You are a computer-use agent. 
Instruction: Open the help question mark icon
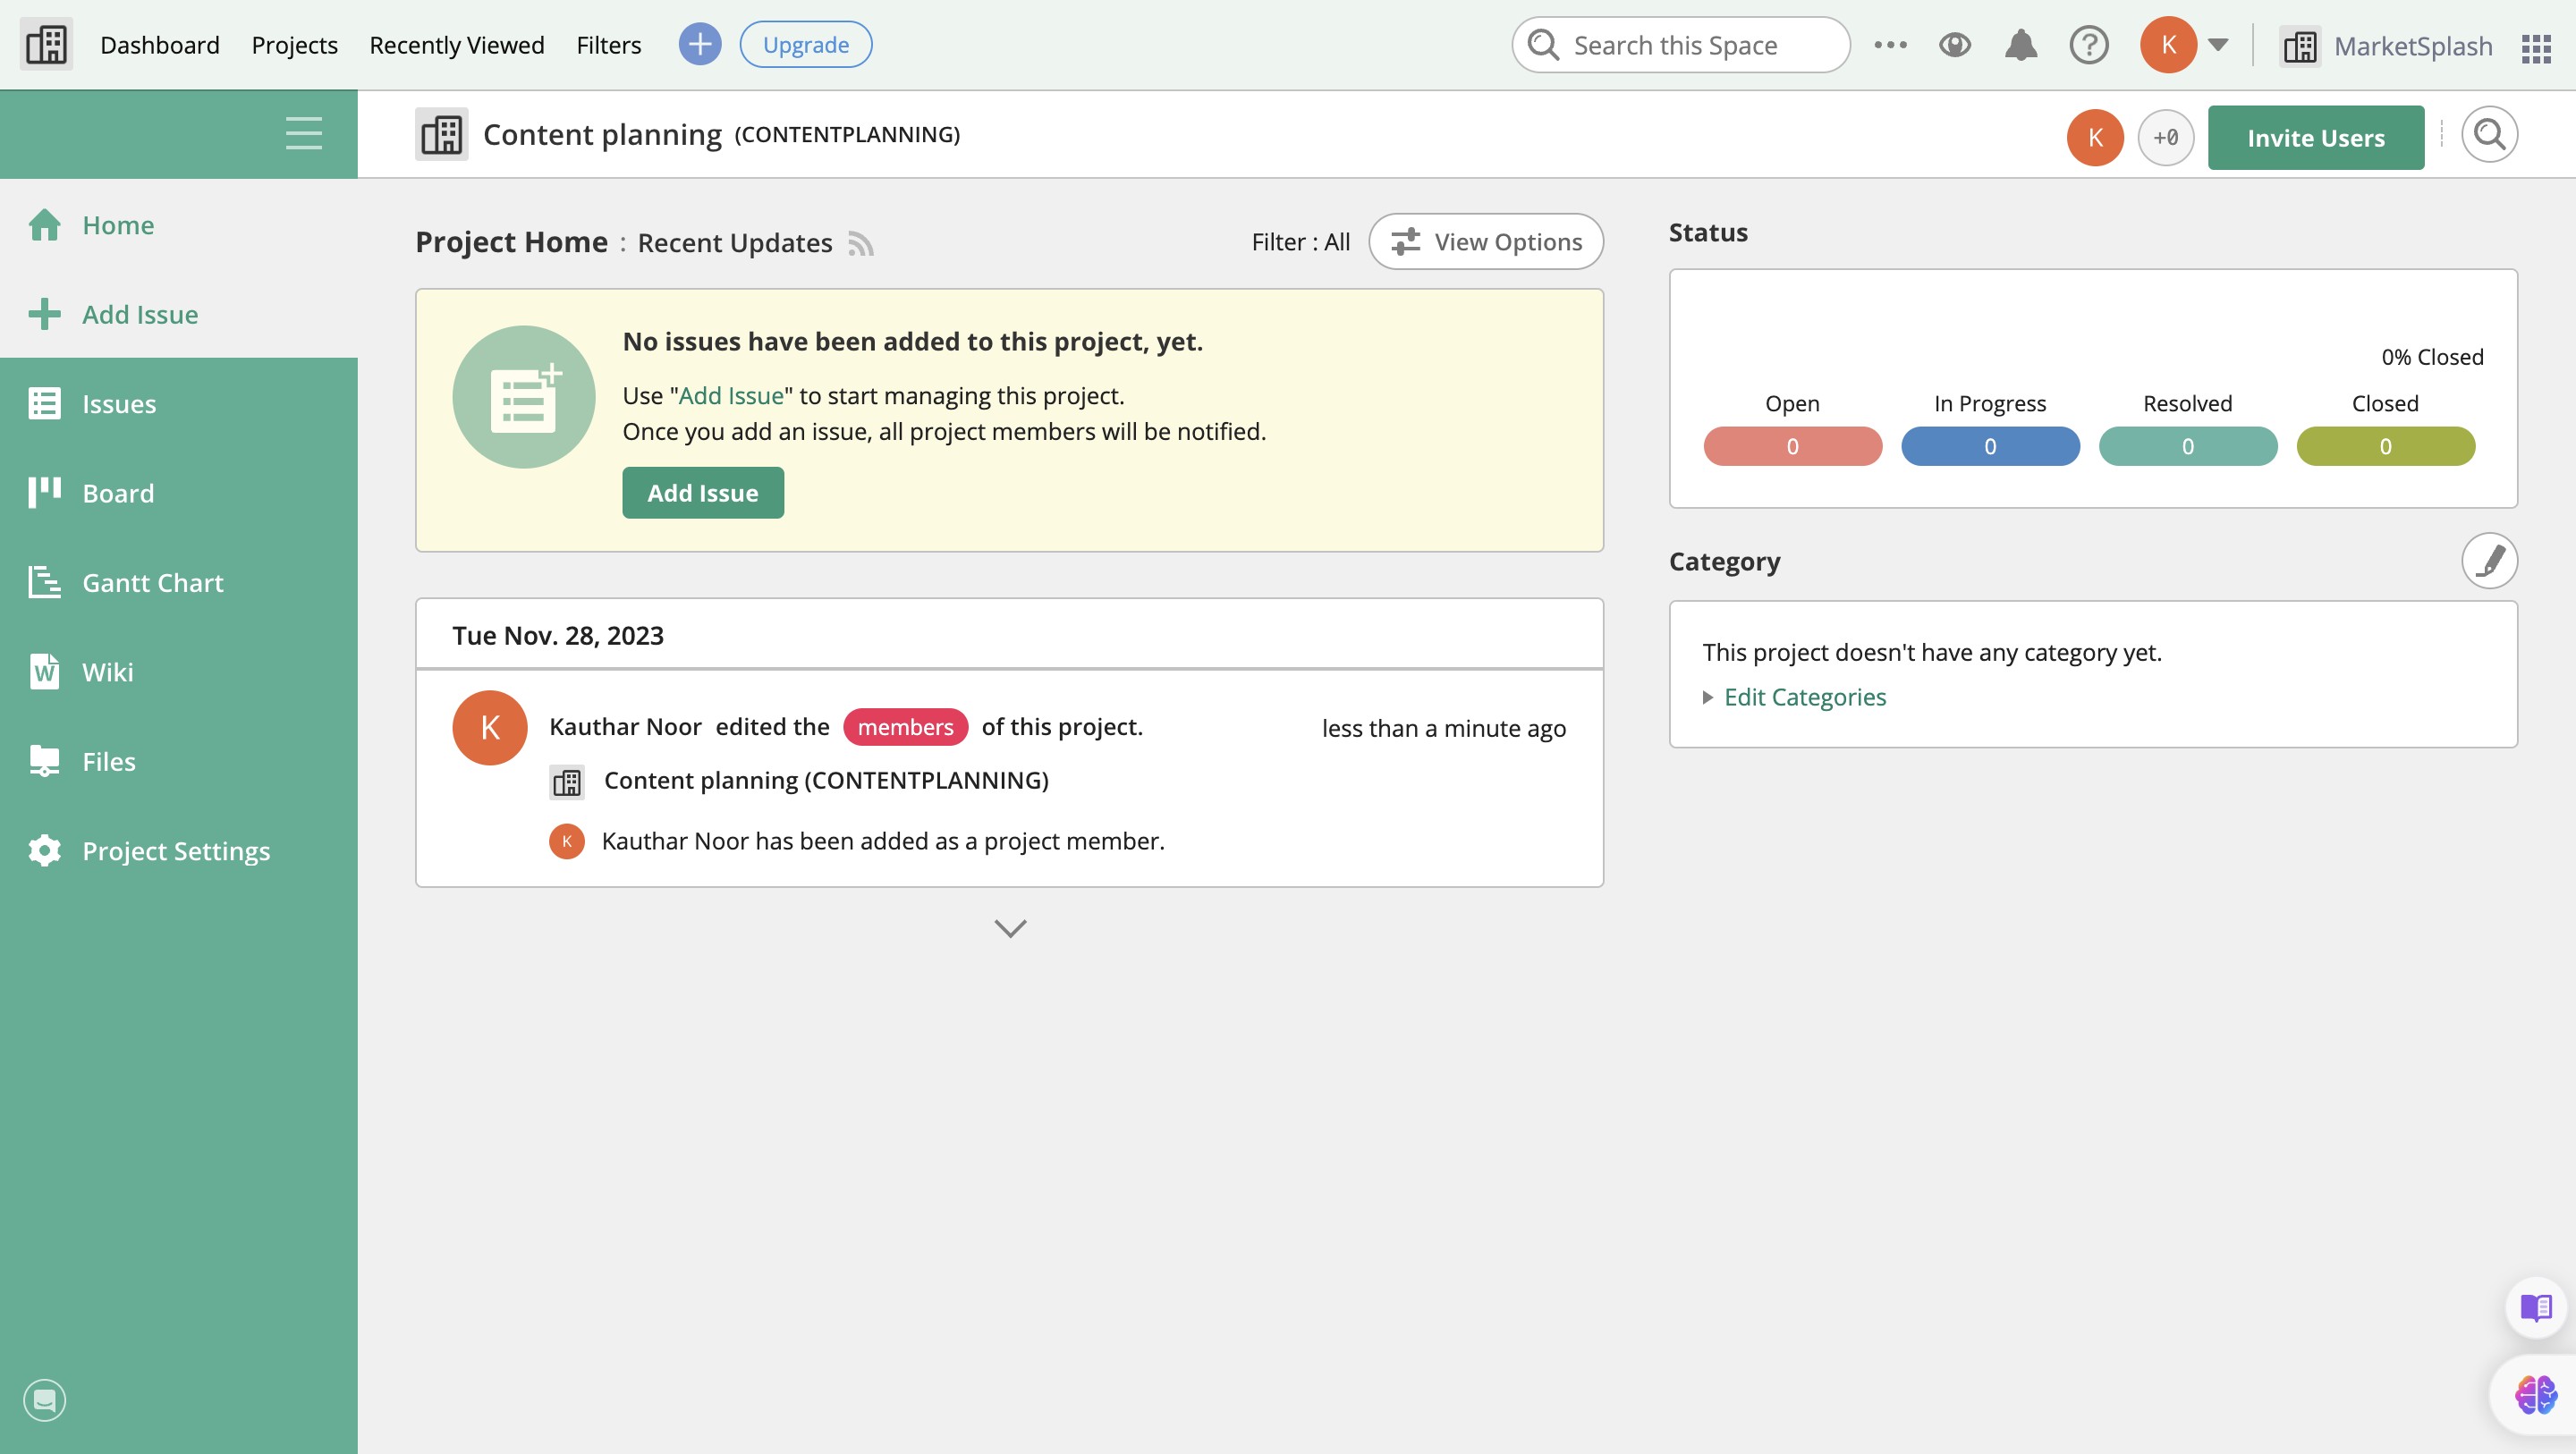2088,45
